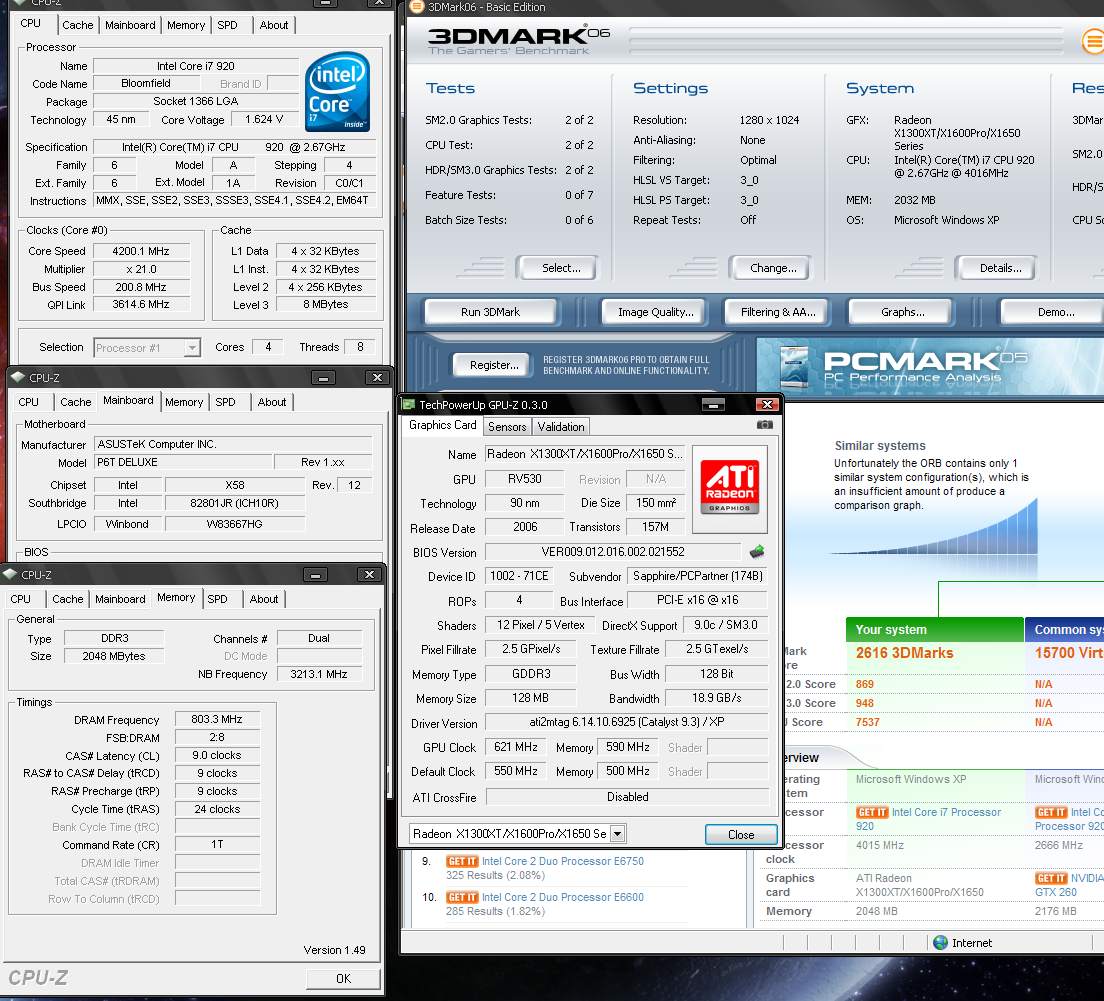The image size is (1104, 1001).
Task: Click the orange 3DMark menu icon at top right
Action: (1092, 41)
